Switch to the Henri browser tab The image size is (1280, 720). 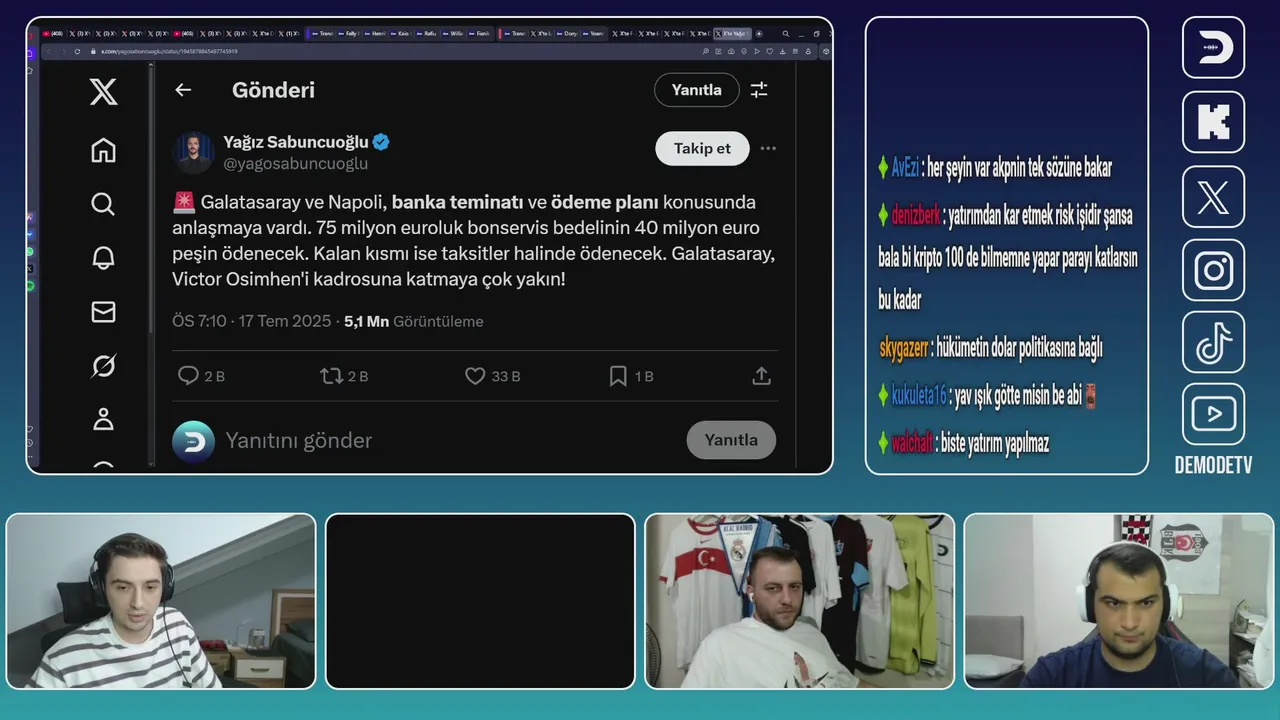tap(375, 33)
